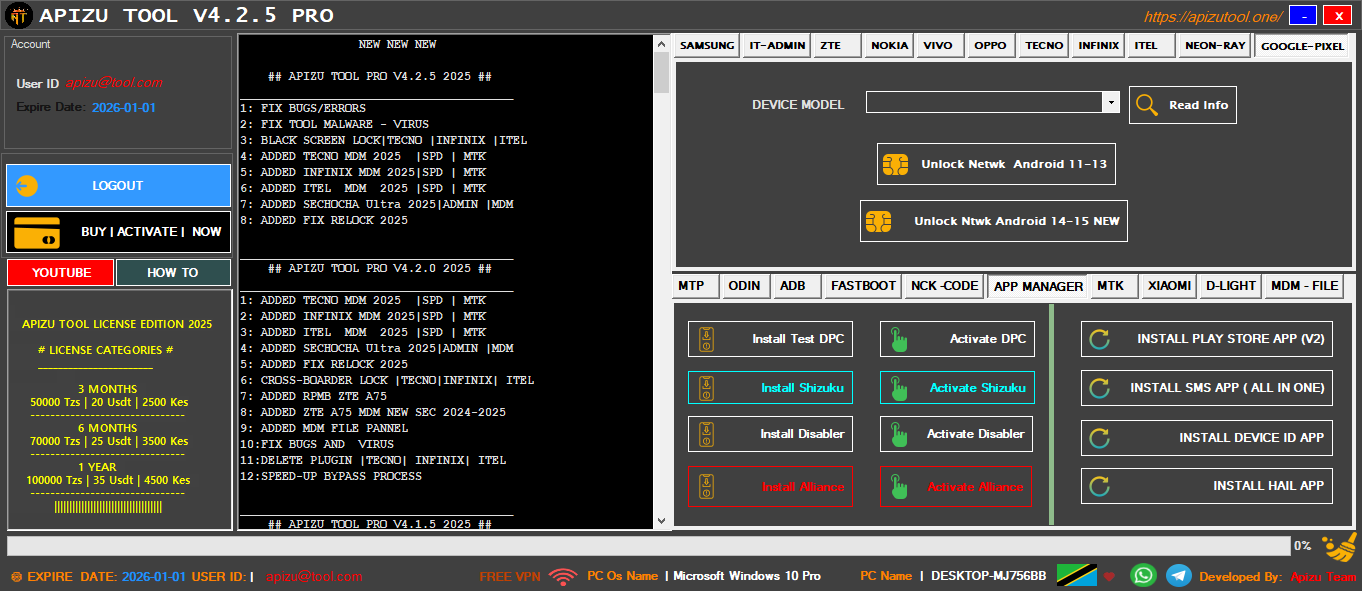Open the OPPO tab
The height and width of the screenshot is (591, 1362).
pos(991,46)
